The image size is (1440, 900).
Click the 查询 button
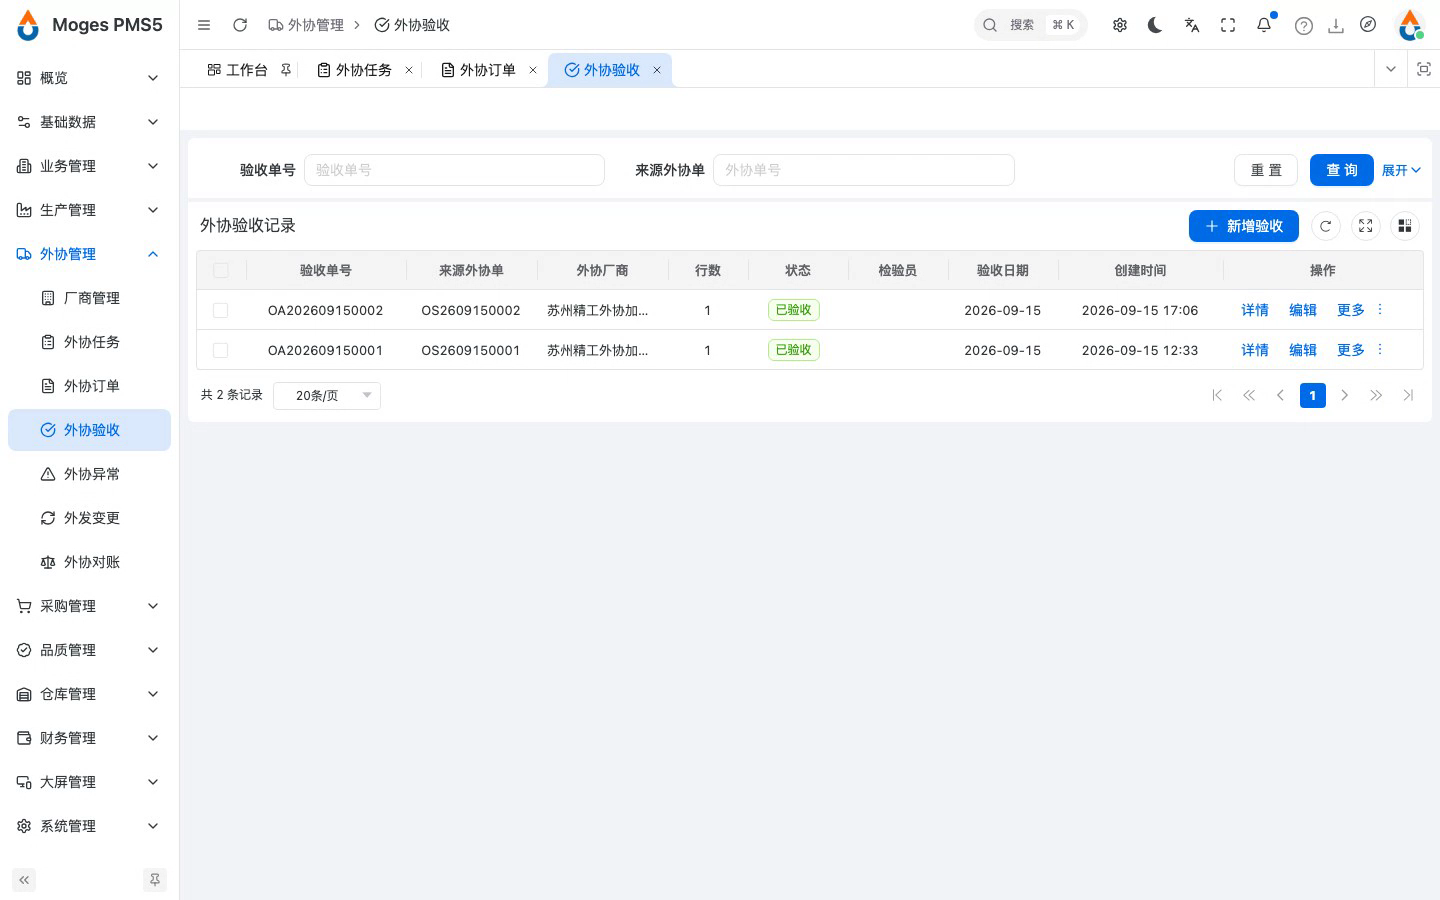coord(1342,170)
